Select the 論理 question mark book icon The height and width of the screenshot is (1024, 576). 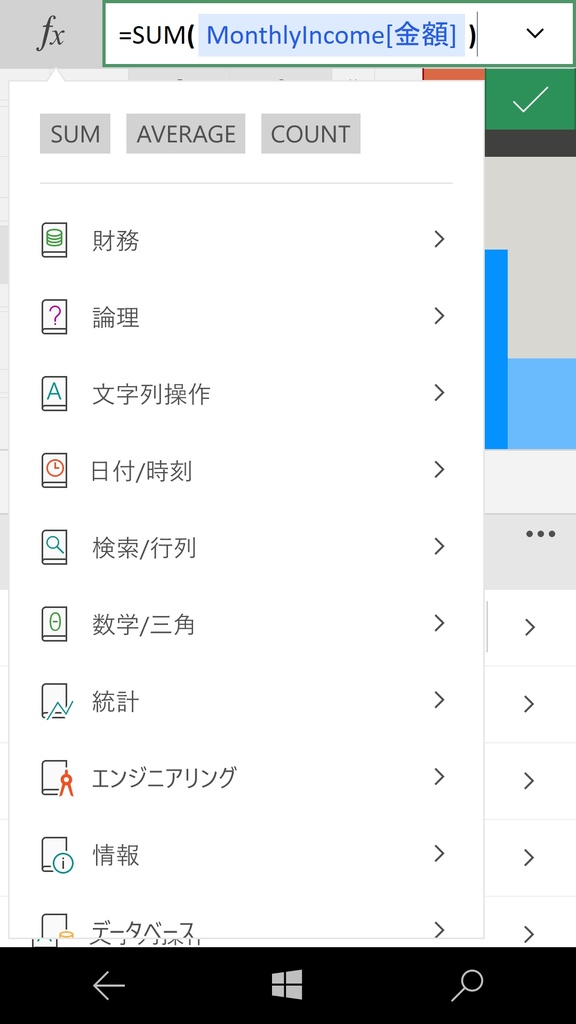coord(55,317)
